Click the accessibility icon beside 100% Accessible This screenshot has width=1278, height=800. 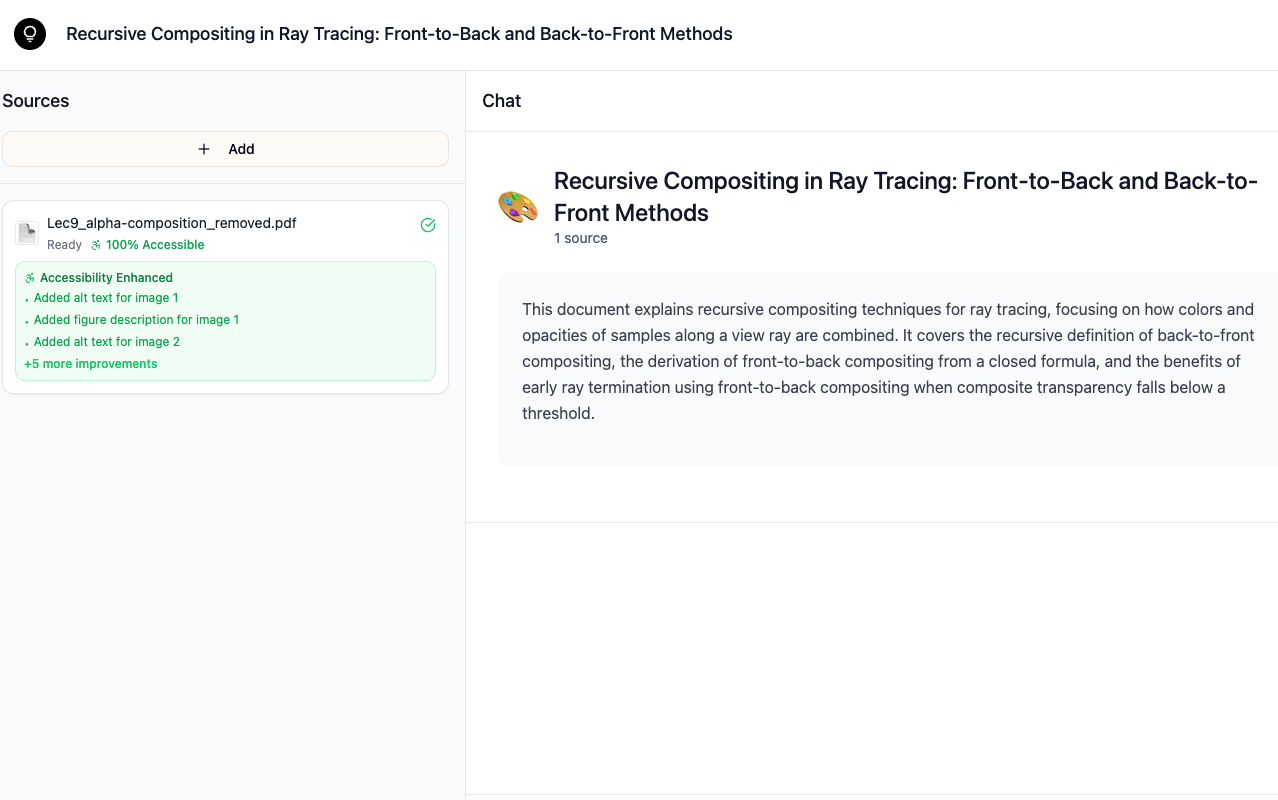tap(96, 245)
